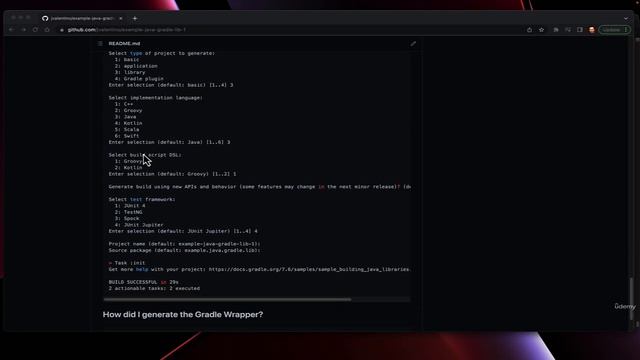Open the browser profile avatar

pyautogui.click(x=591, y=30)
